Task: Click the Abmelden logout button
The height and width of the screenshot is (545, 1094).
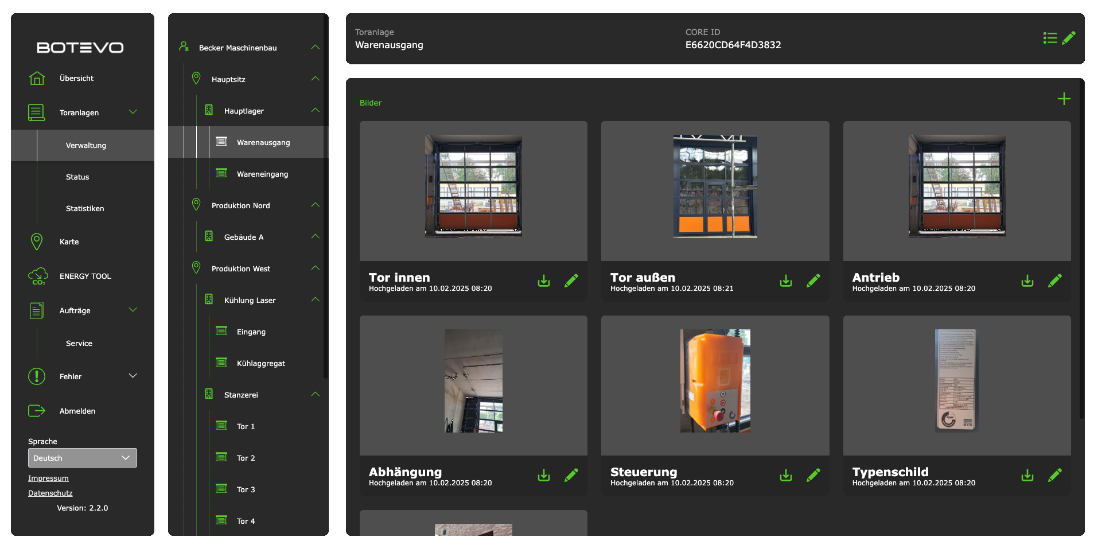Action: (77, 411)
